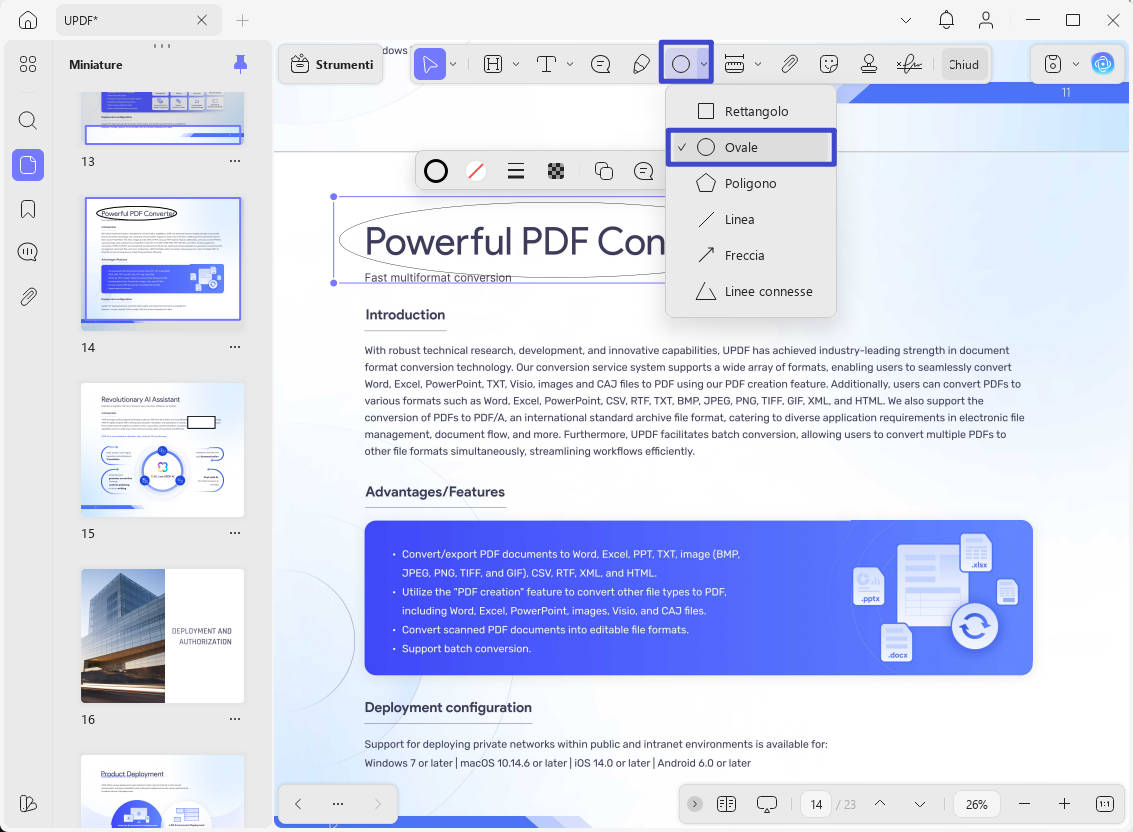Select the pencil drawing tool
The image size is (1133, 832).
[641, 64]
